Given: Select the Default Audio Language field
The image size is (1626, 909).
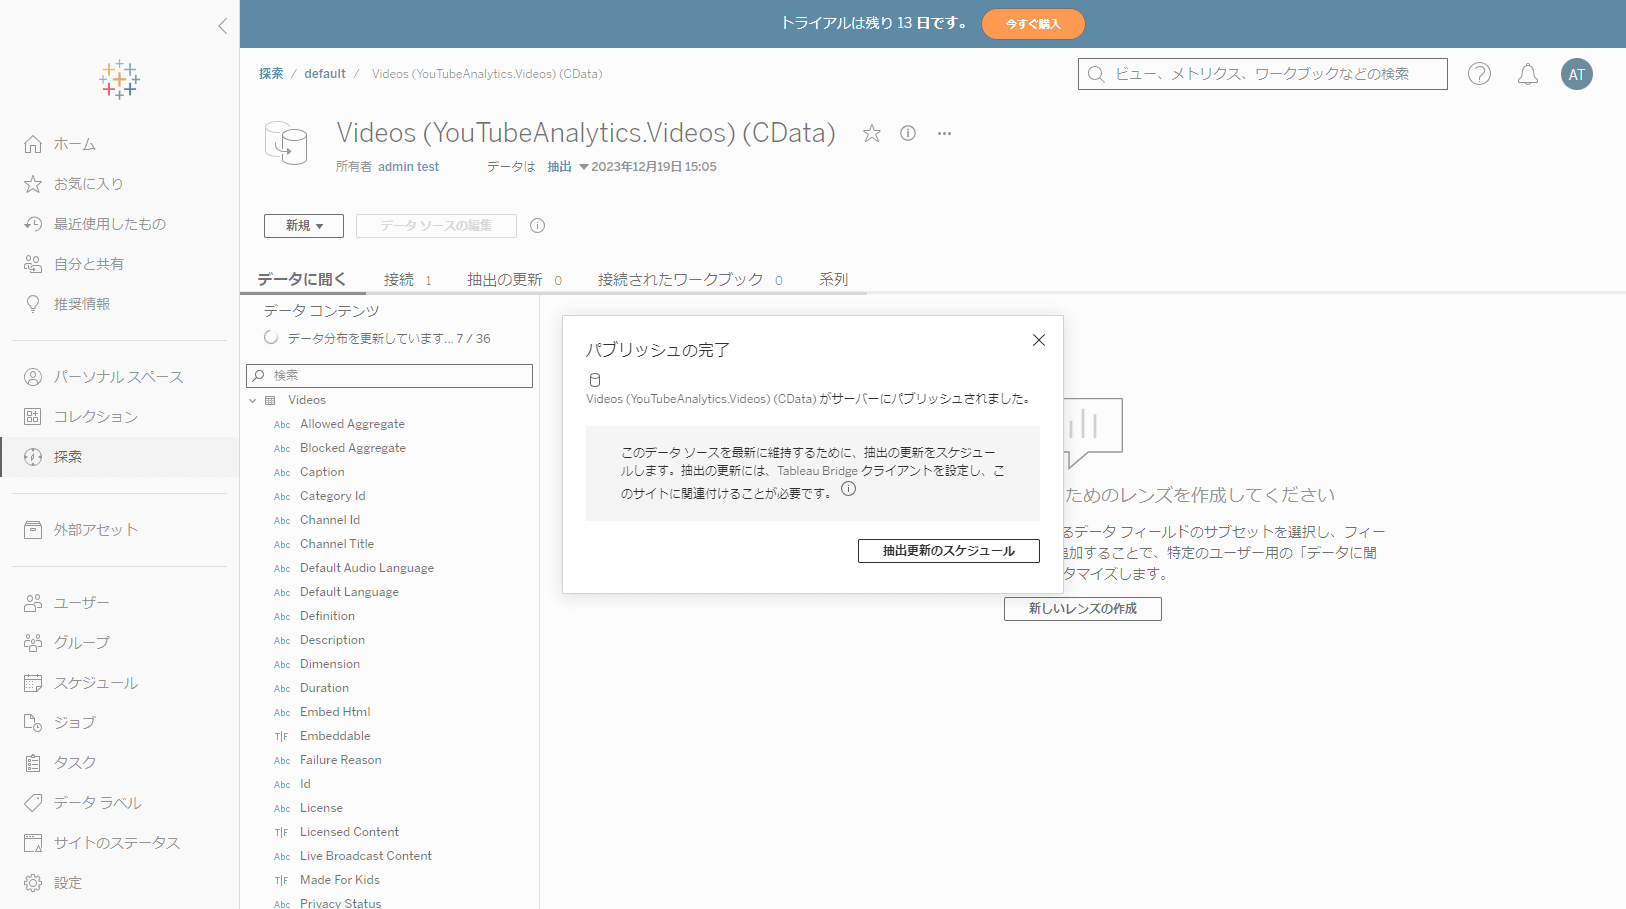Looking at the screenshot, I should point(367,568).
